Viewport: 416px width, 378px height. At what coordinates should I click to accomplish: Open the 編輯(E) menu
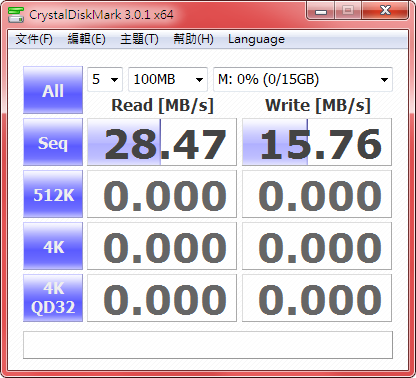coord(87,39)
